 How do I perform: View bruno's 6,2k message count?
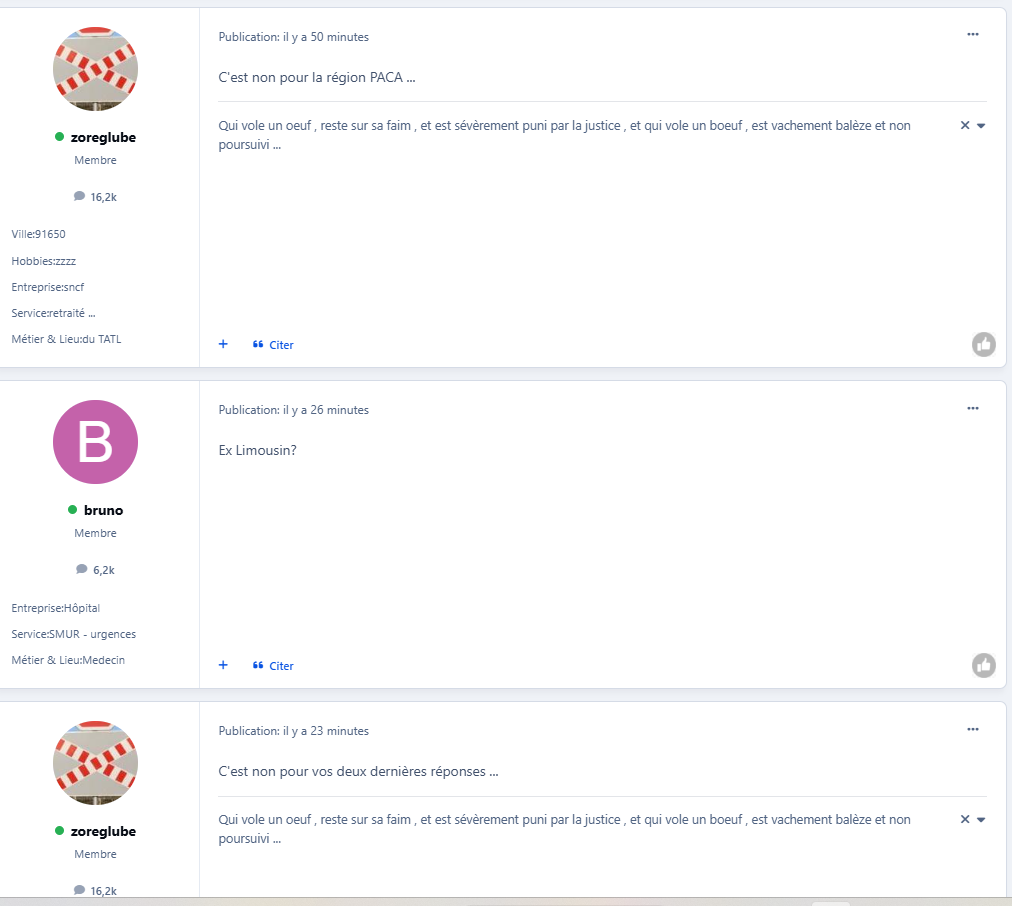[x=96, y=570]
